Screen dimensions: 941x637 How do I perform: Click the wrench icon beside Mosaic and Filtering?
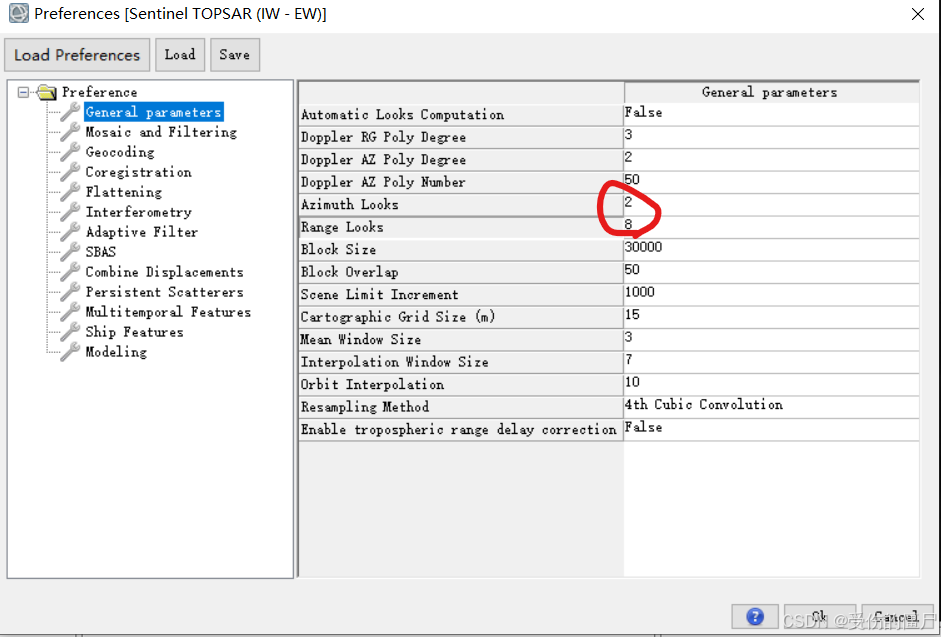click(70, 131)
